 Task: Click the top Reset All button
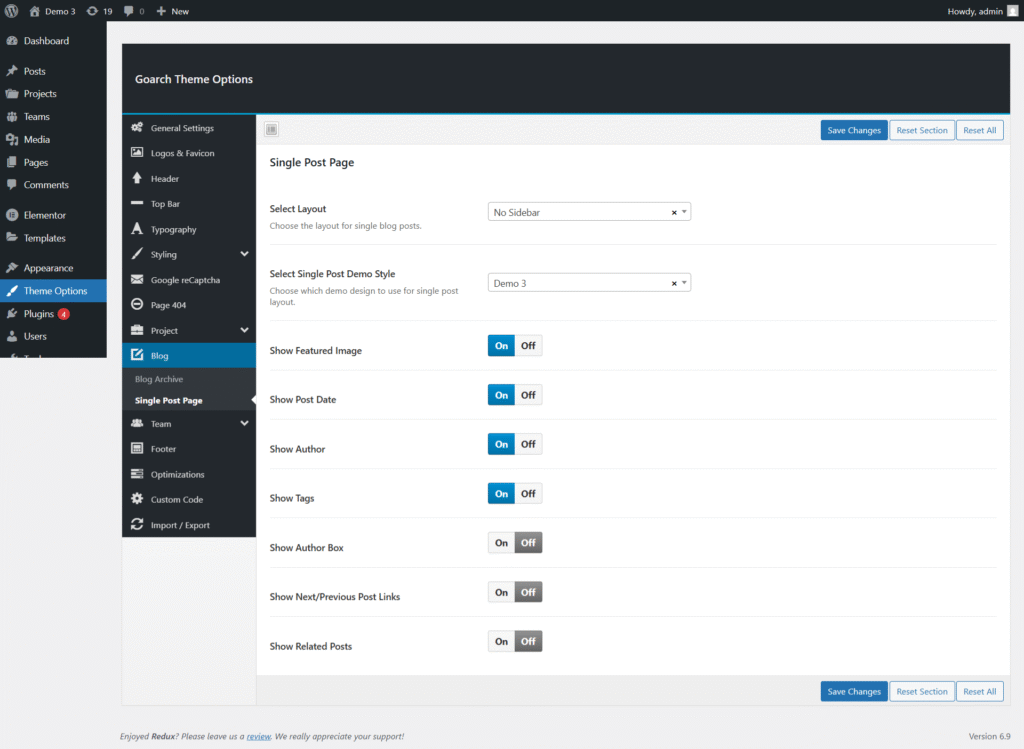pyautogui.click(x=980, y=130)
